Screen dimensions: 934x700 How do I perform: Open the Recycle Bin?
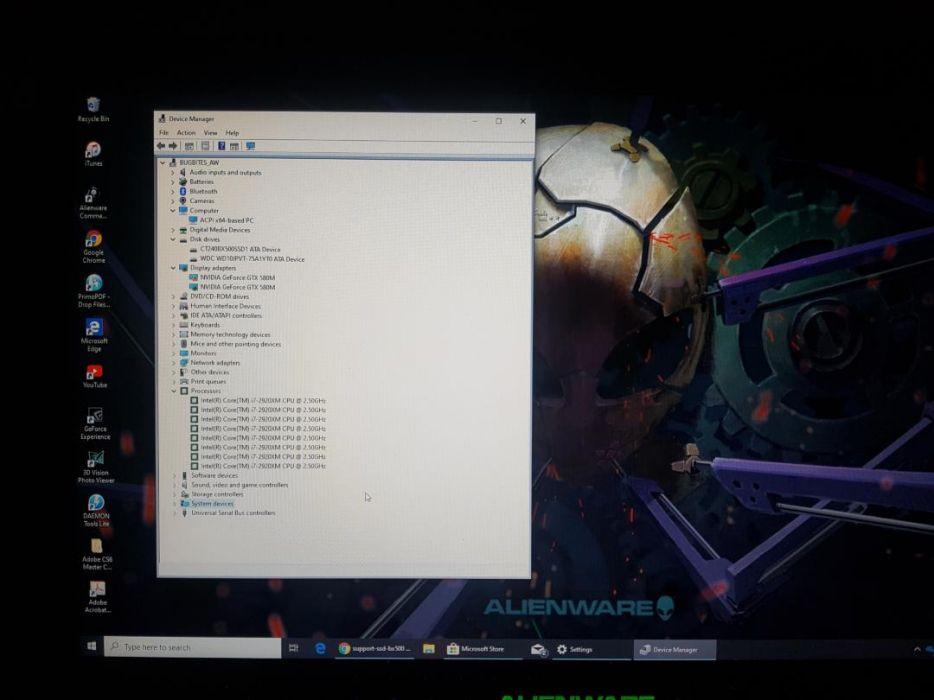(94, 105)
